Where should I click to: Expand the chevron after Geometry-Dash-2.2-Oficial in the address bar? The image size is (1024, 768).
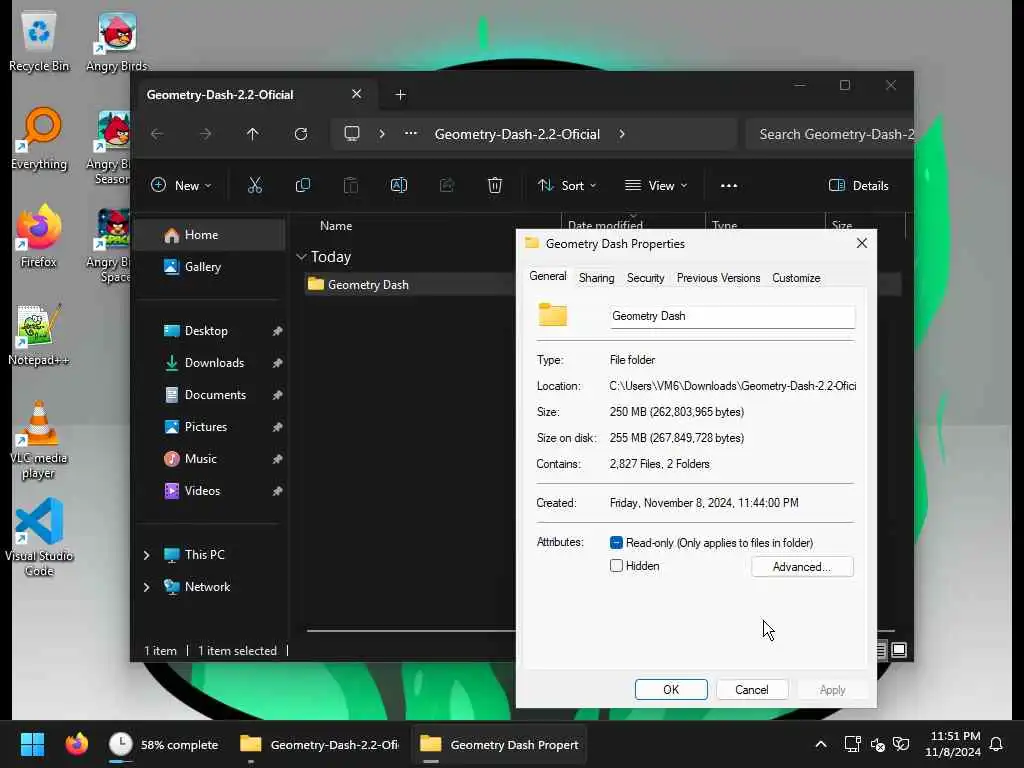622,134
